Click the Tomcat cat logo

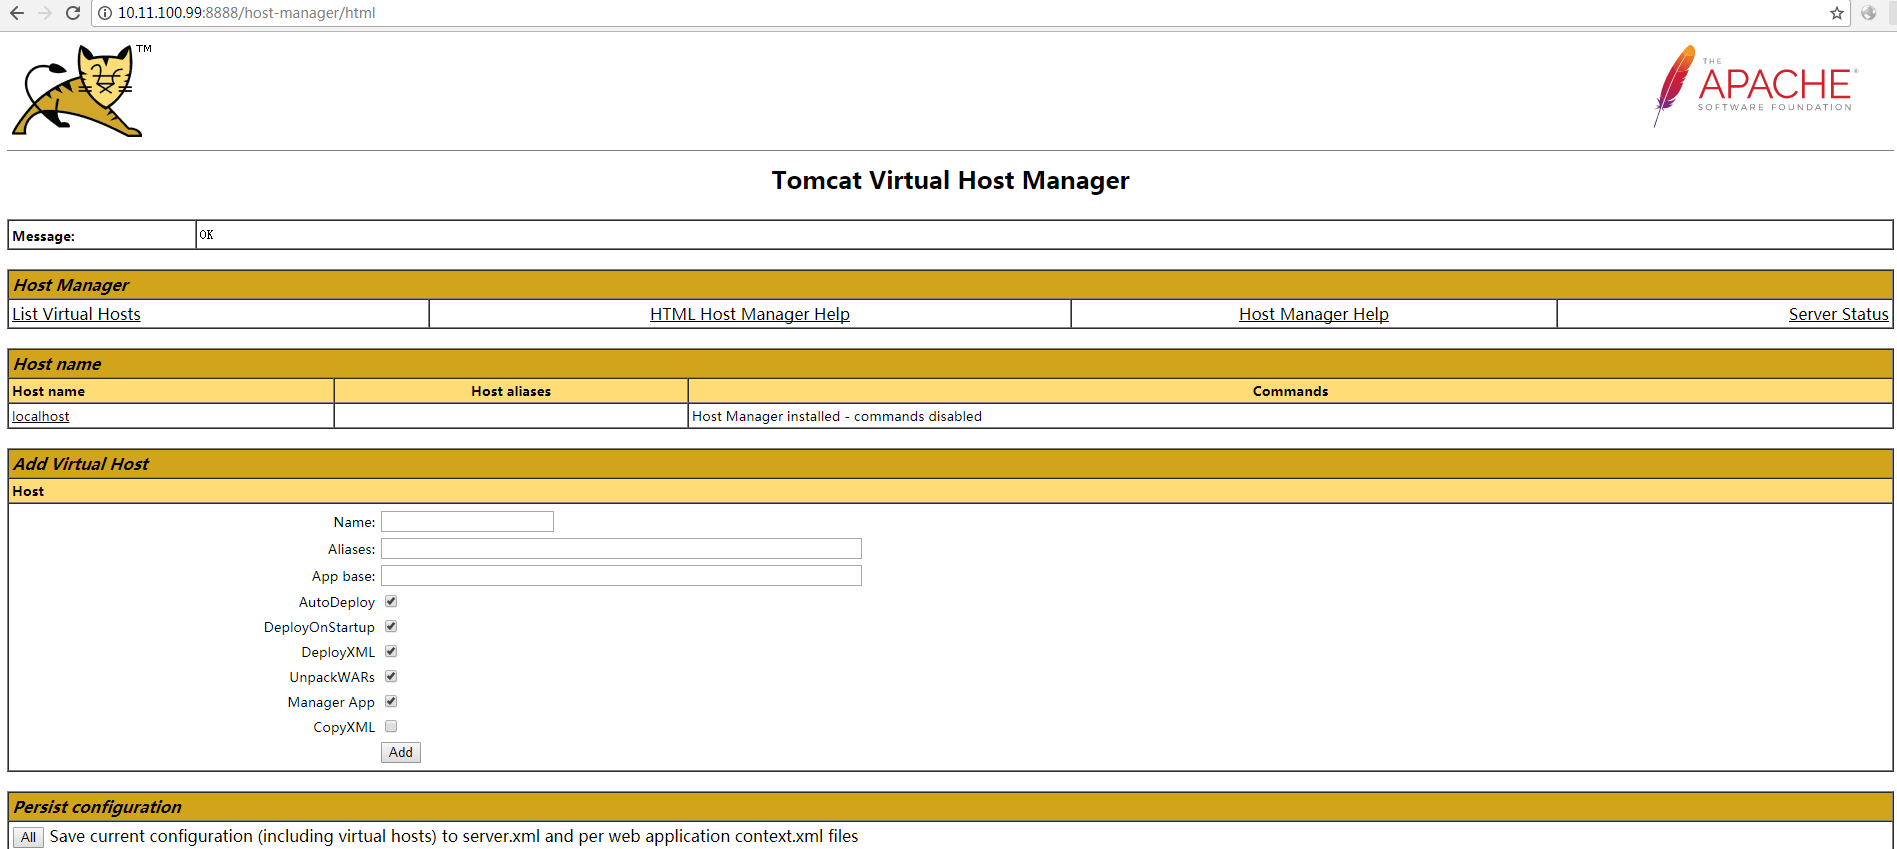(80, 90)
